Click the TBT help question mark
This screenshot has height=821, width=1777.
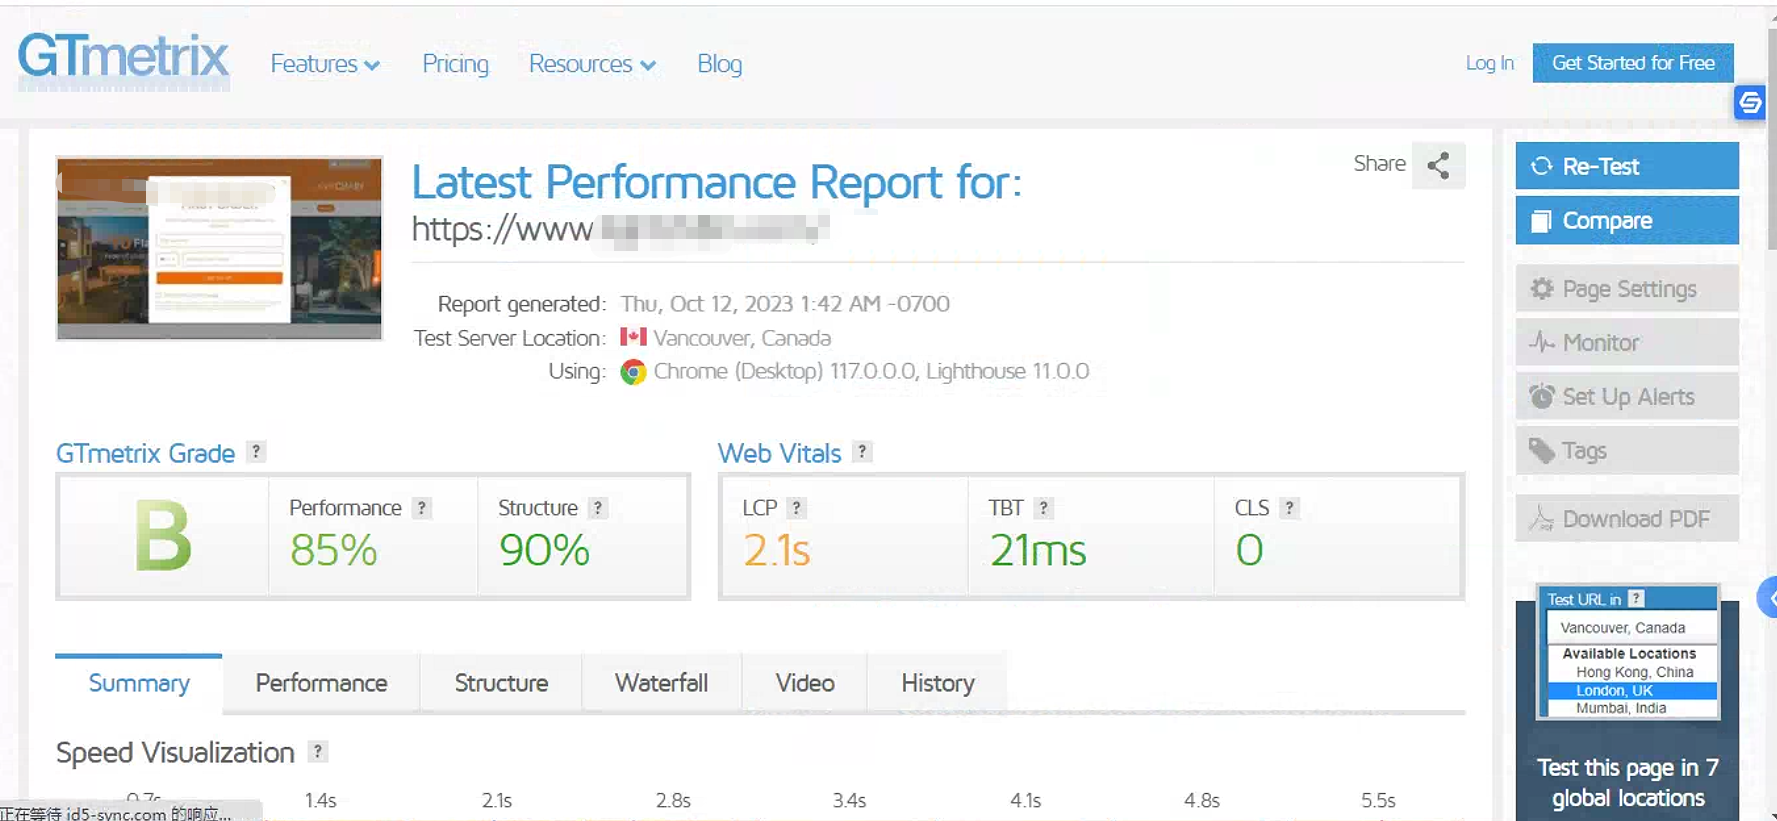[1043, 508]
